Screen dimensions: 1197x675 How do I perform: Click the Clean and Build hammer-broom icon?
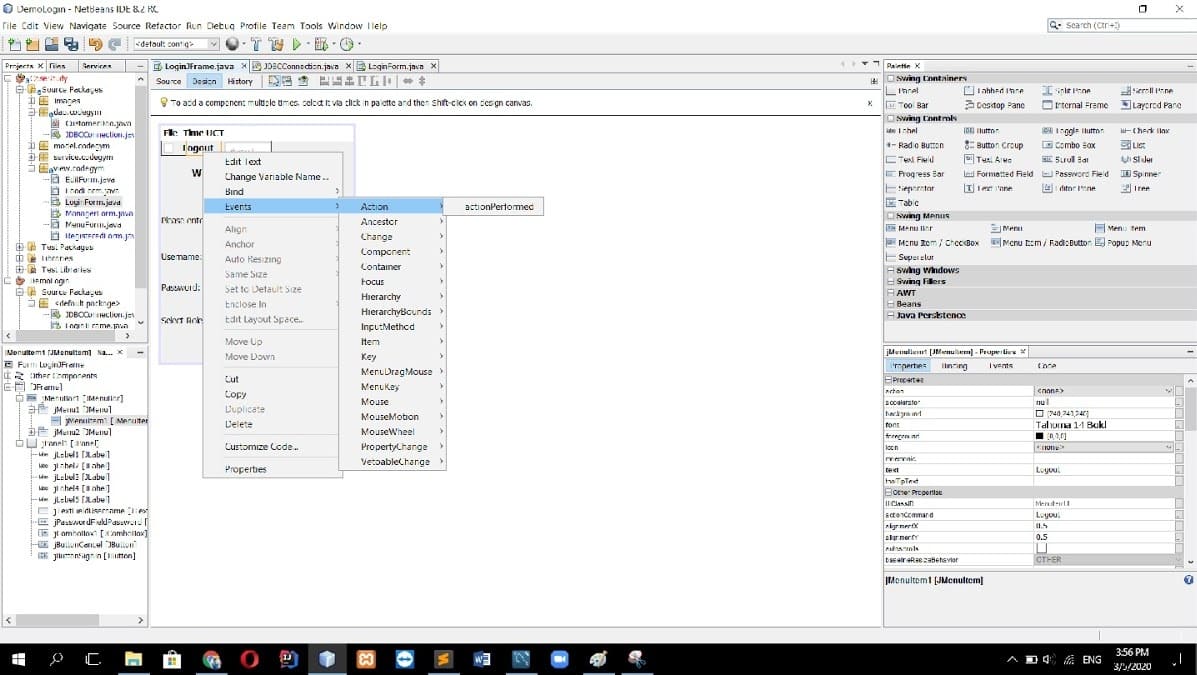(275, 44)
